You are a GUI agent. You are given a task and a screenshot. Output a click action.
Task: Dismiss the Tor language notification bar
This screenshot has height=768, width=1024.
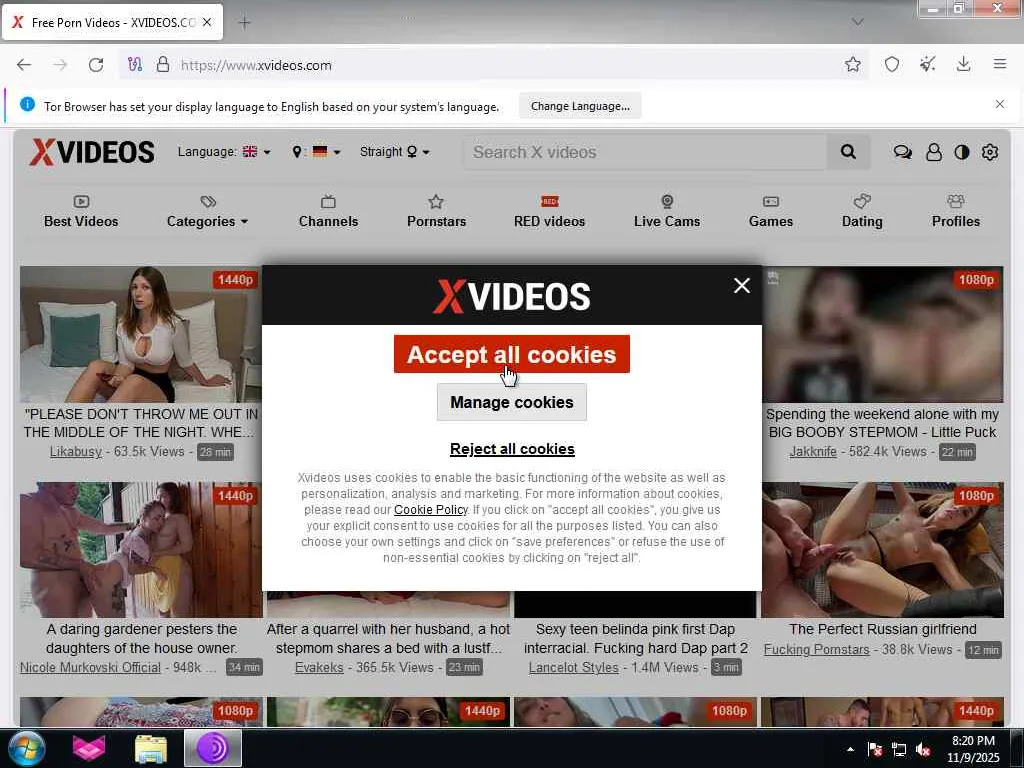(999, 104)
